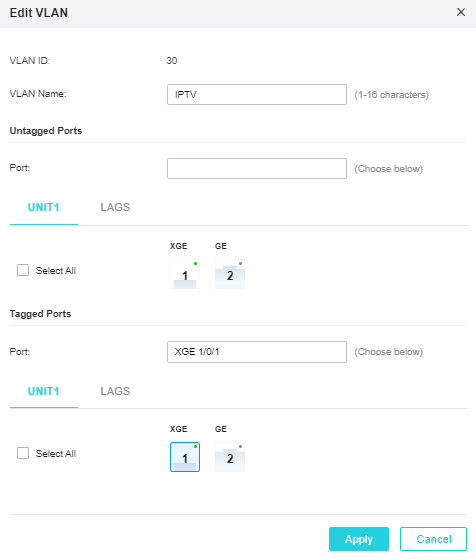This screenshot has width=476, height=560.
Task: Focus the VLAN Name field containing IPTV
Action: pyautogui.click(x=257, y=94)
